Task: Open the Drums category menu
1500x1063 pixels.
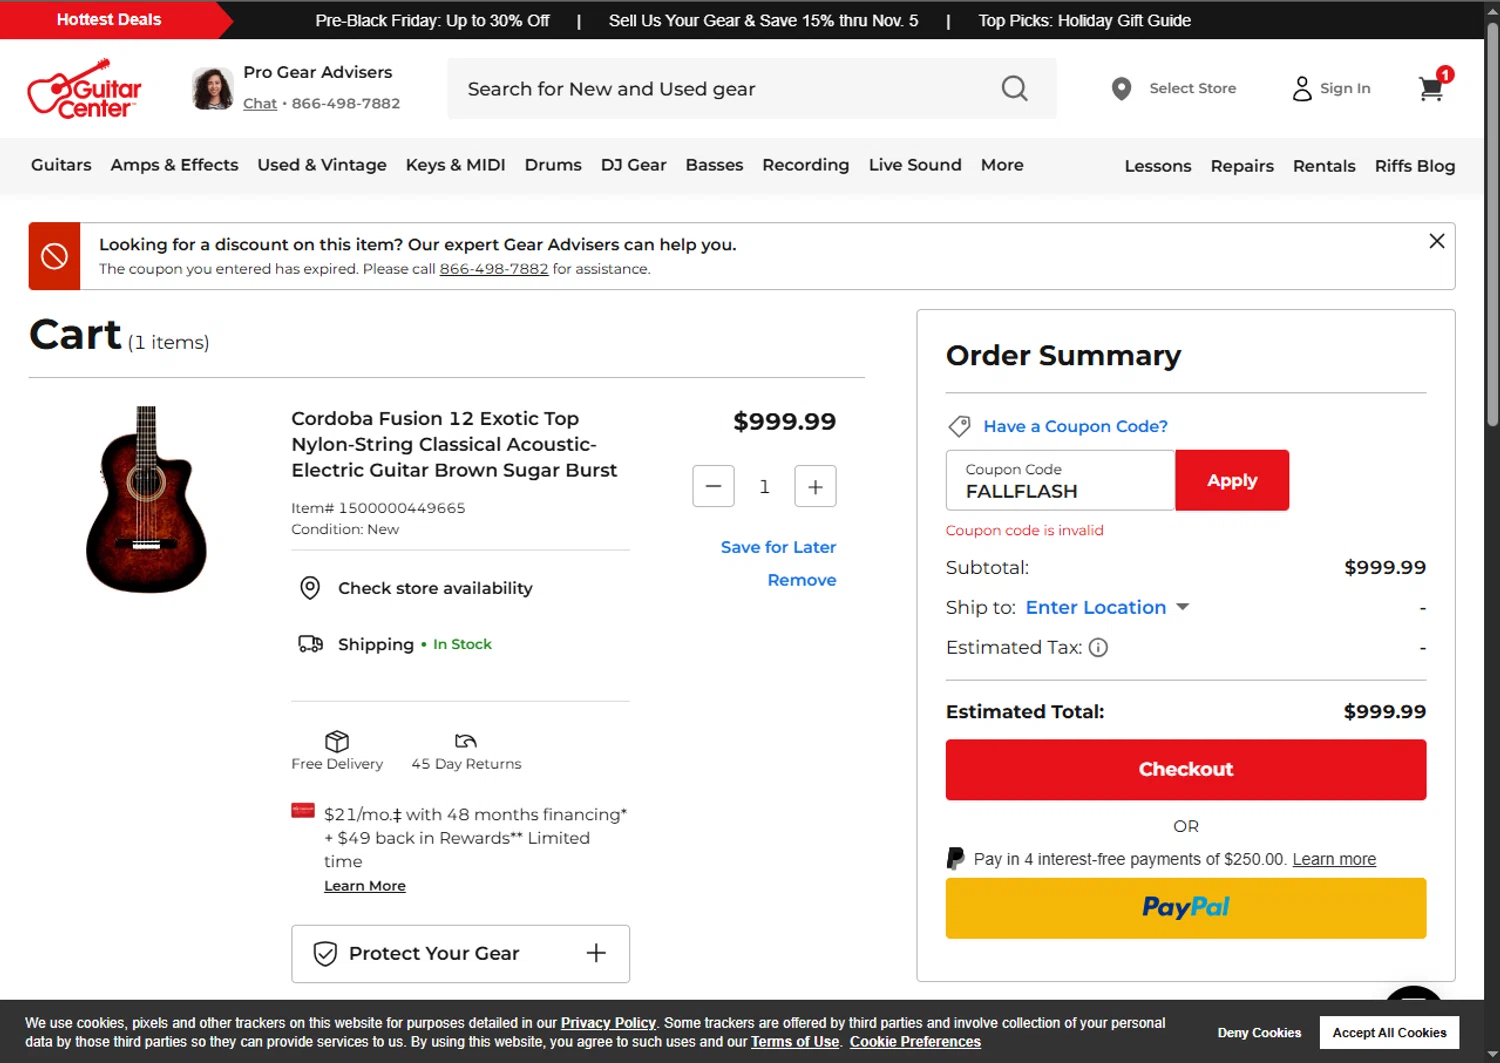Action: tap(552, 165)
